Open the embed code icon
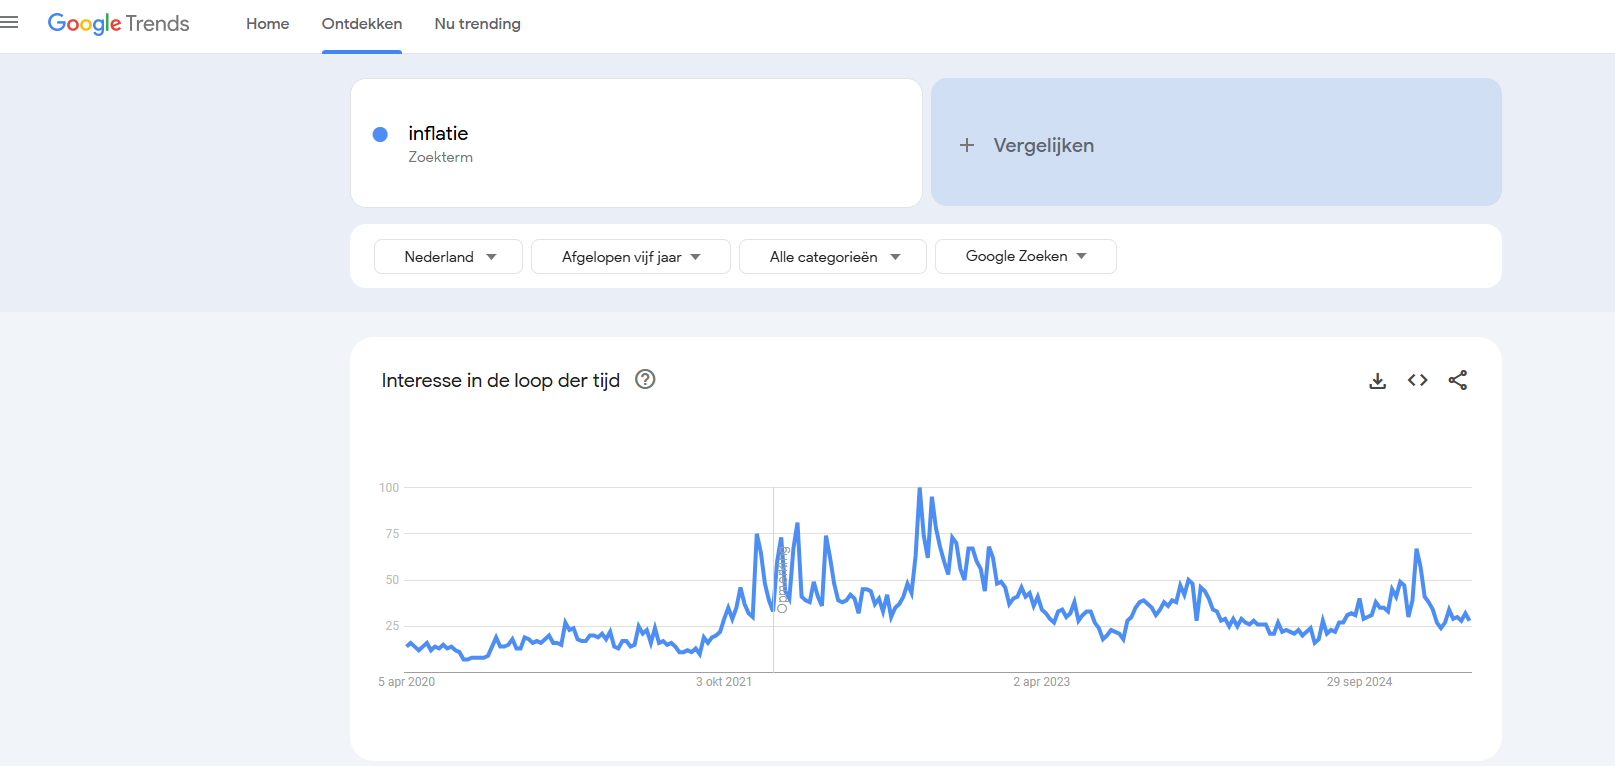Screen dimensions: 1615x766 pos(1417,380)
